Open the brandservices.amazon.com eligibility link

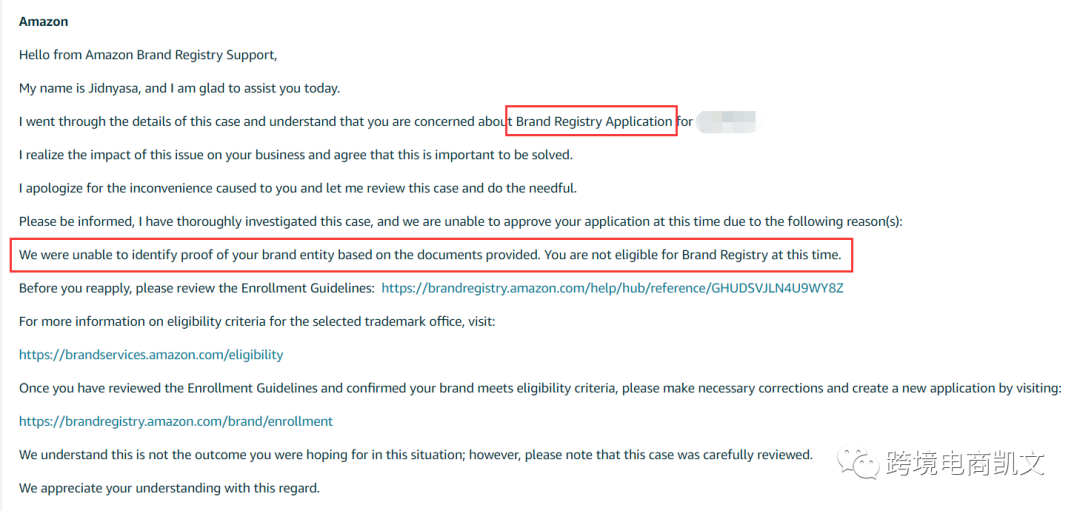click(x=151, y=355)
